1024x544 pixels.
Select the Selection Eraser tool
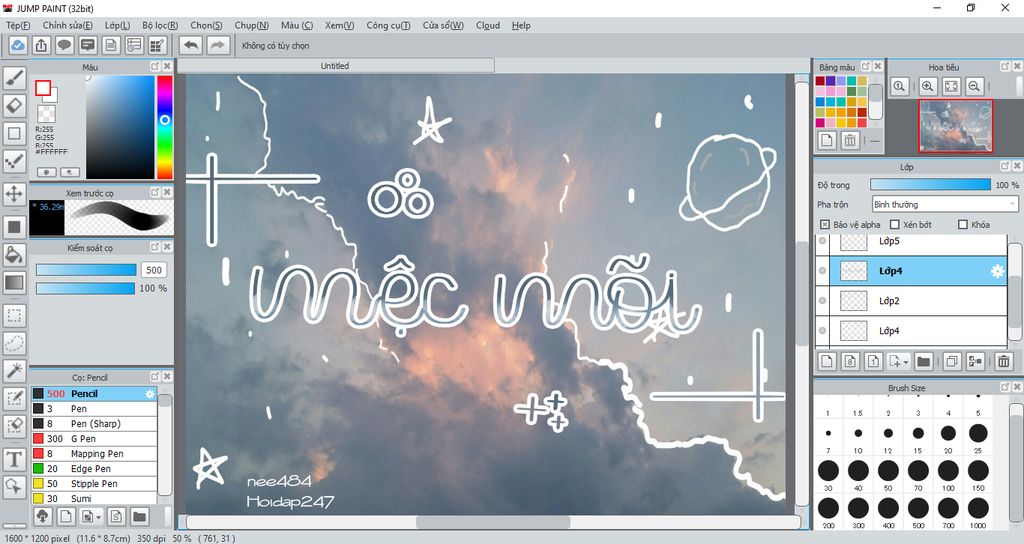point(14,426)
